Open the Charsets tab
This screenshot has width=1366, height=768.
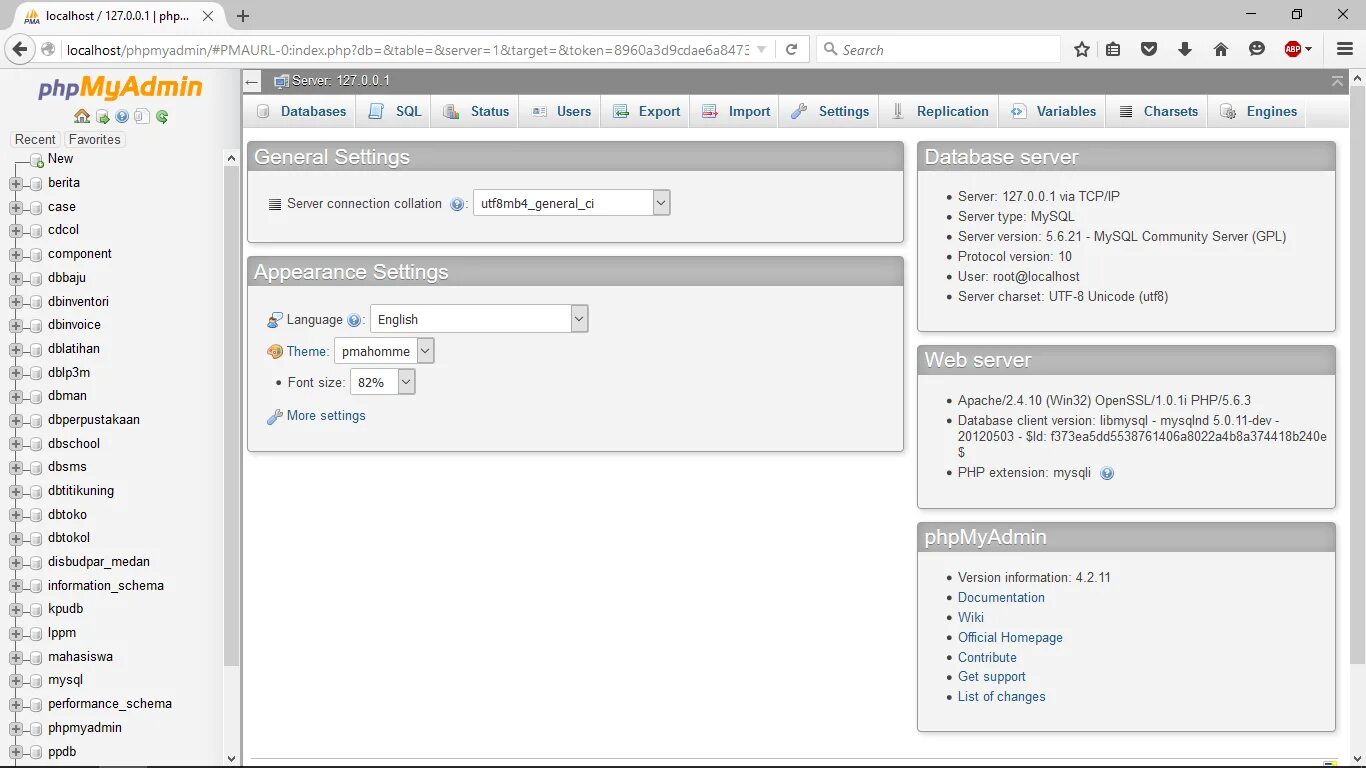point(1157,111)
